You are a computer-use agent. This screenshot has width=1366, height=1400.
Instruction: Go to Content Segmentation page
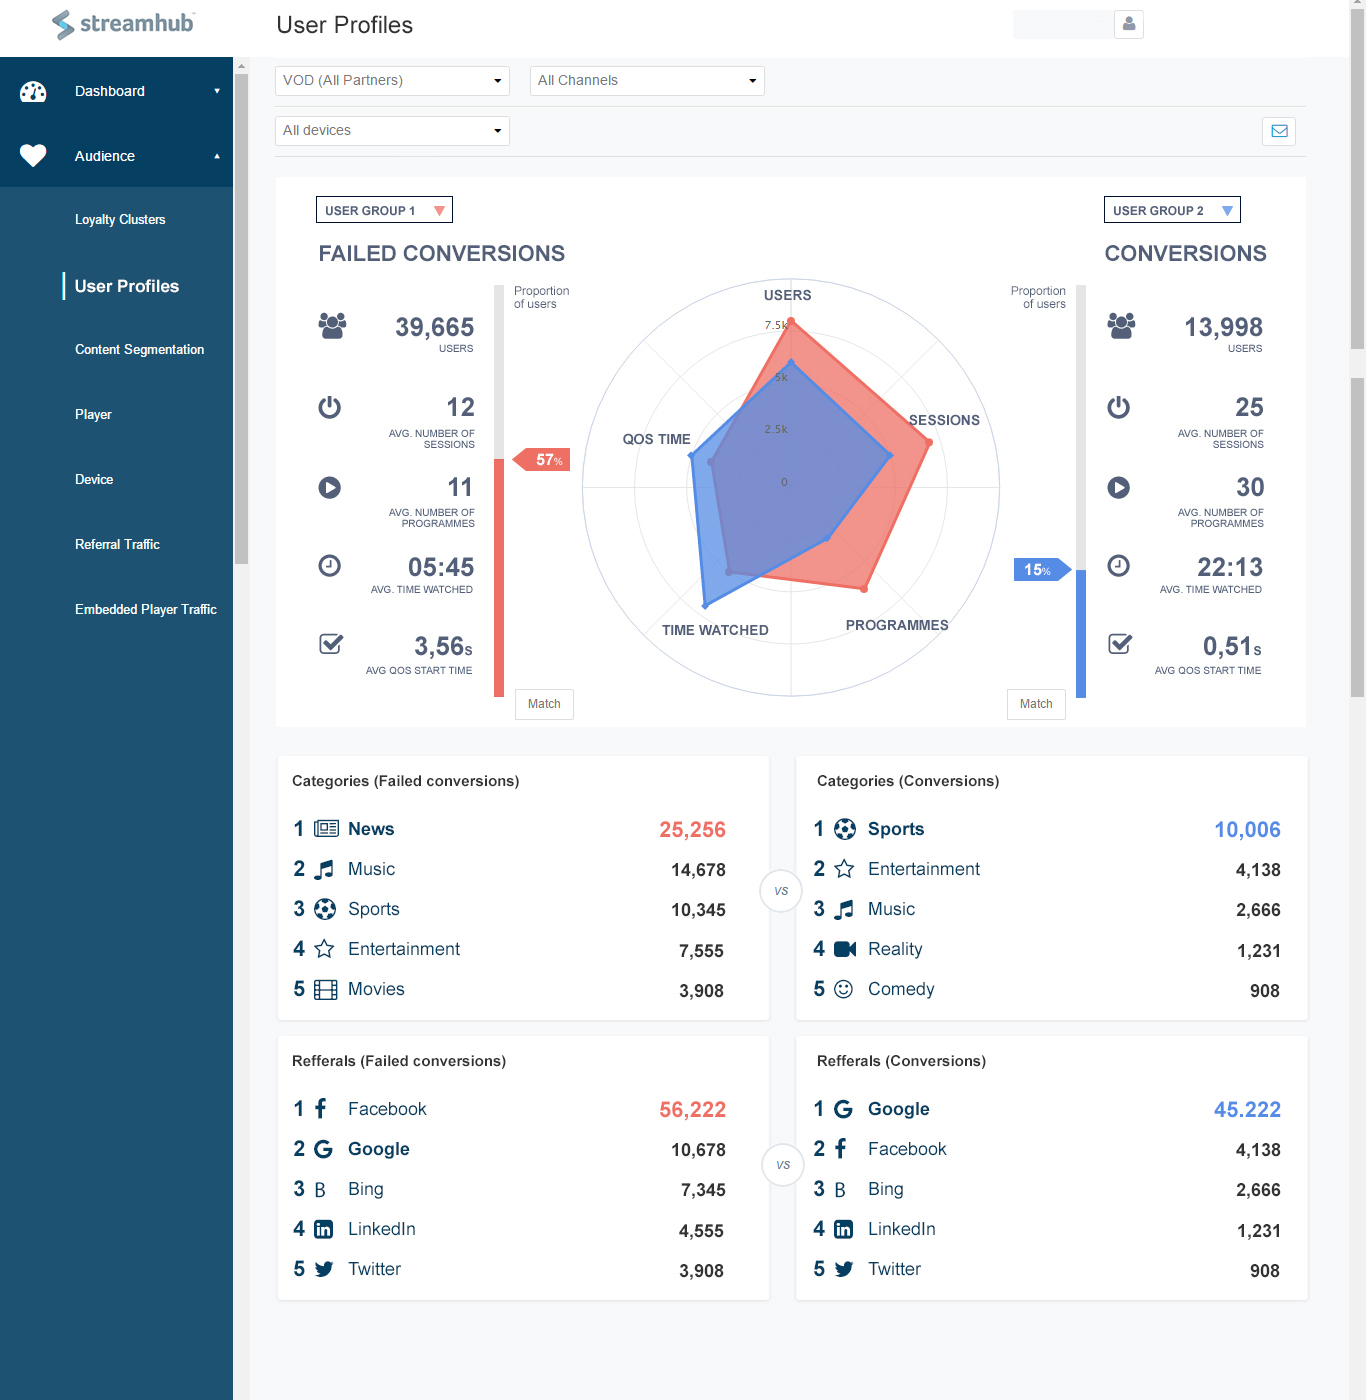click(x=139, y=350)
